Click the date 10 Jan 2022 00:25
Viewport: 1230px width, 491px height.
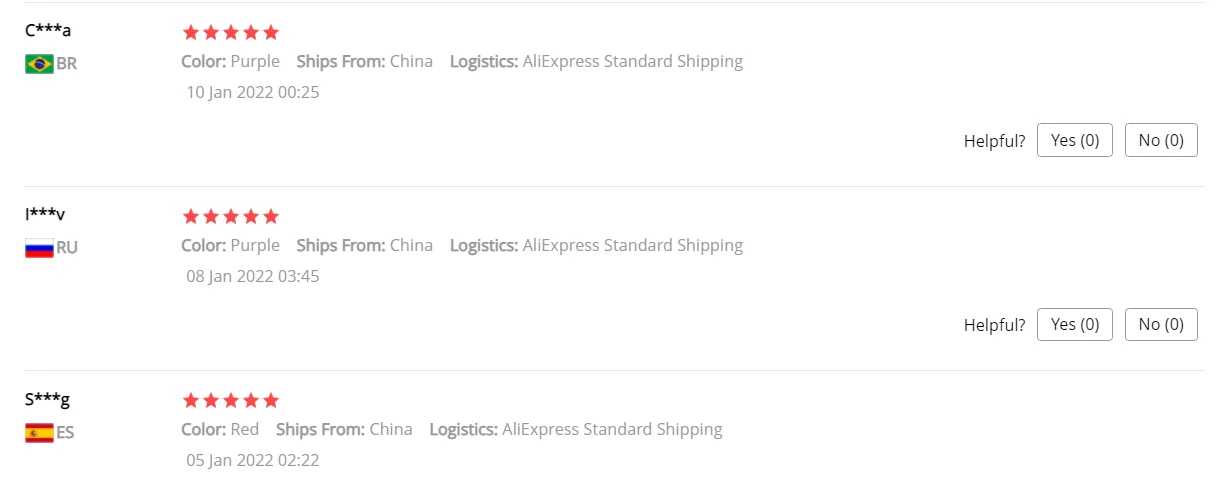253,92
